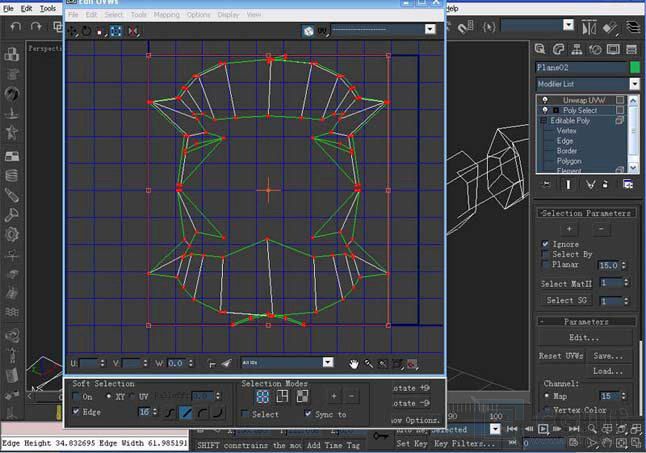Select Vertex sub-object selection mode icon
Screen dimensions: 646x453
(262, 397)
